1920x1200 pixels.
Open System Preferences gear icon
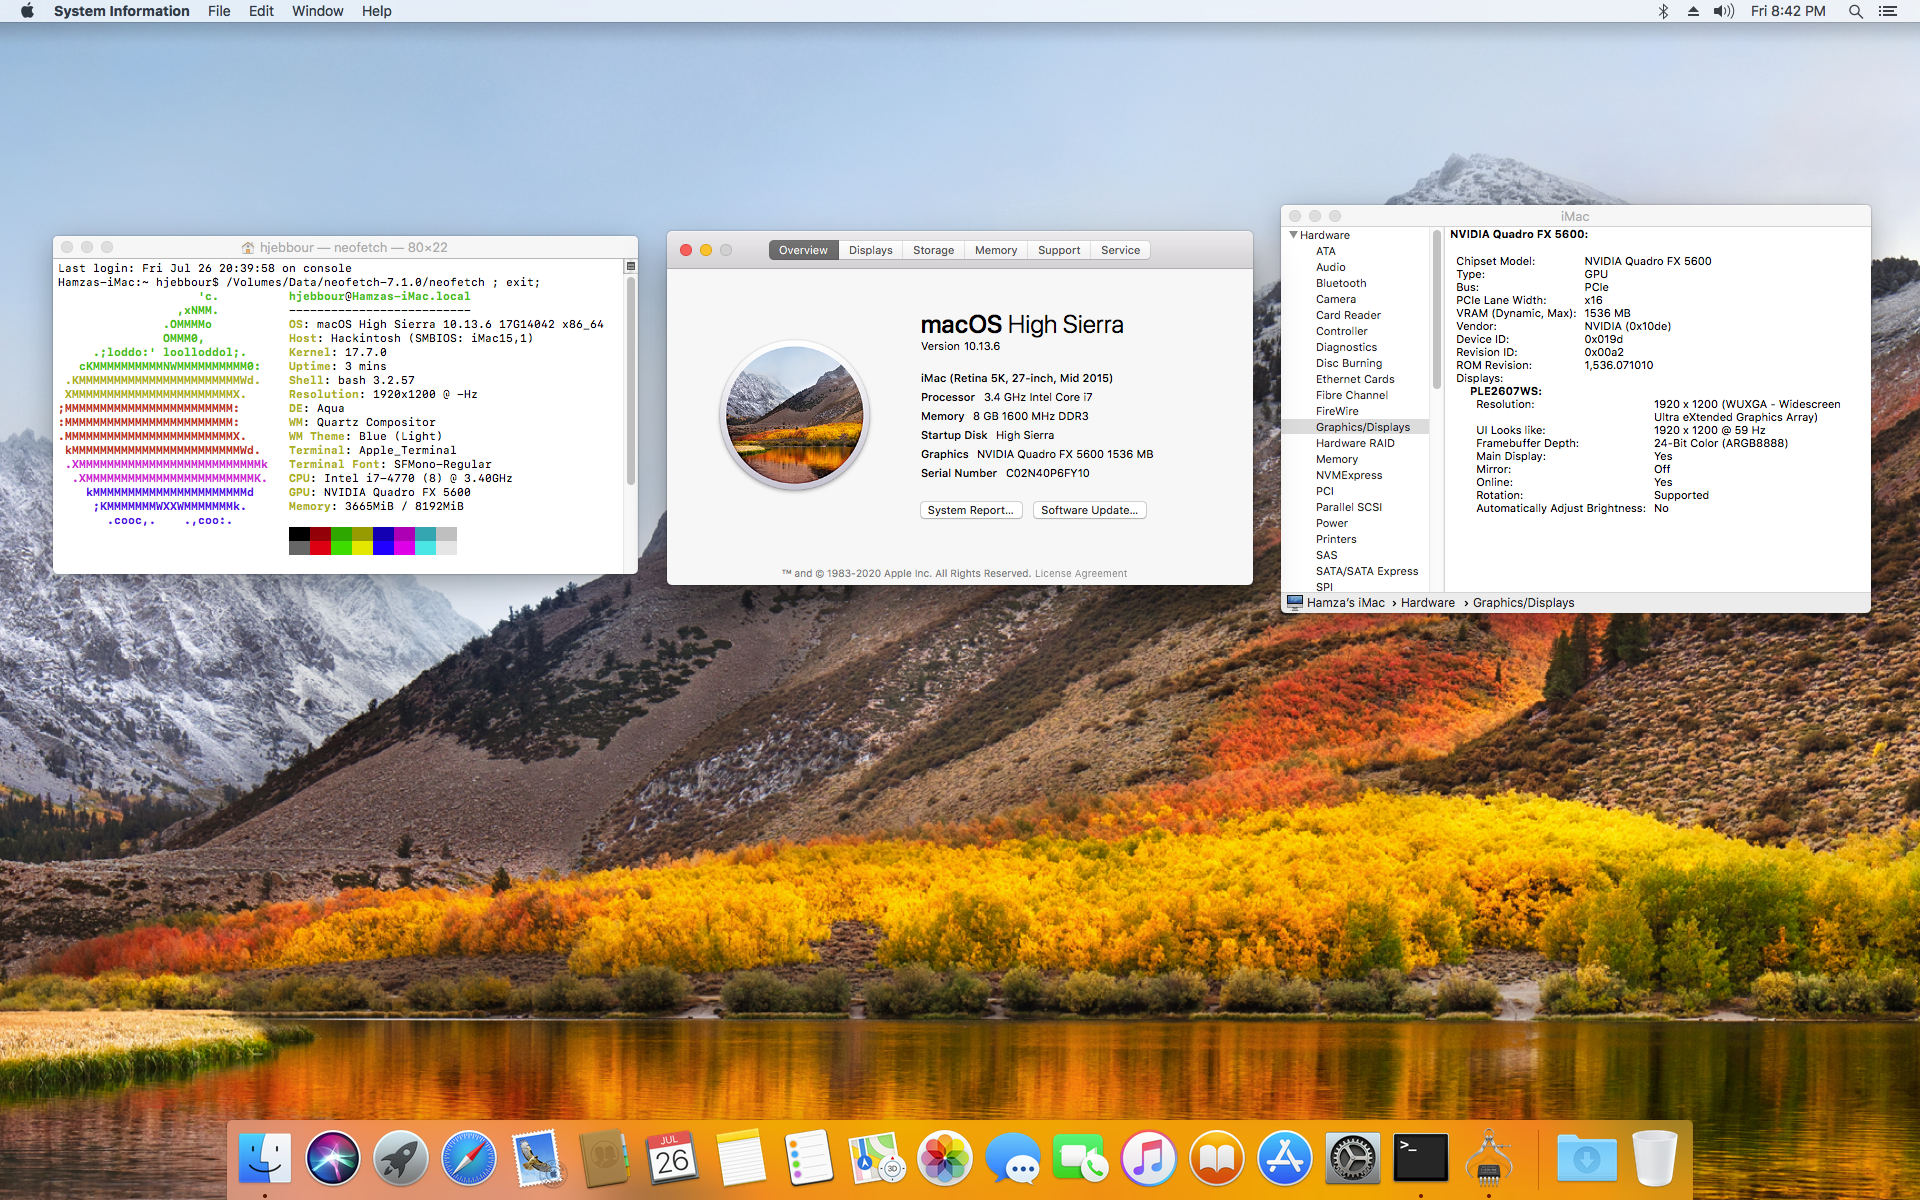point(1353,1158)
